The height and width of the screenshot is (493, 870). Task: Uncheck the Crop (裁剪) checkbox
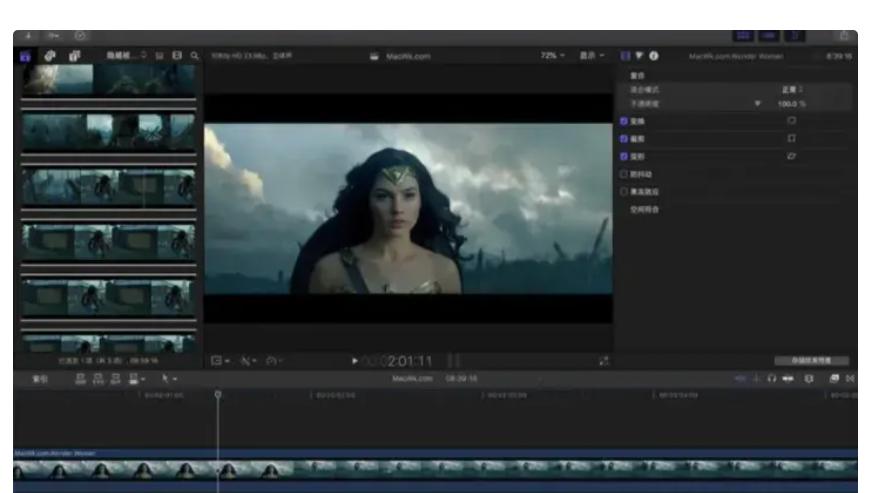tap(626, 139)
